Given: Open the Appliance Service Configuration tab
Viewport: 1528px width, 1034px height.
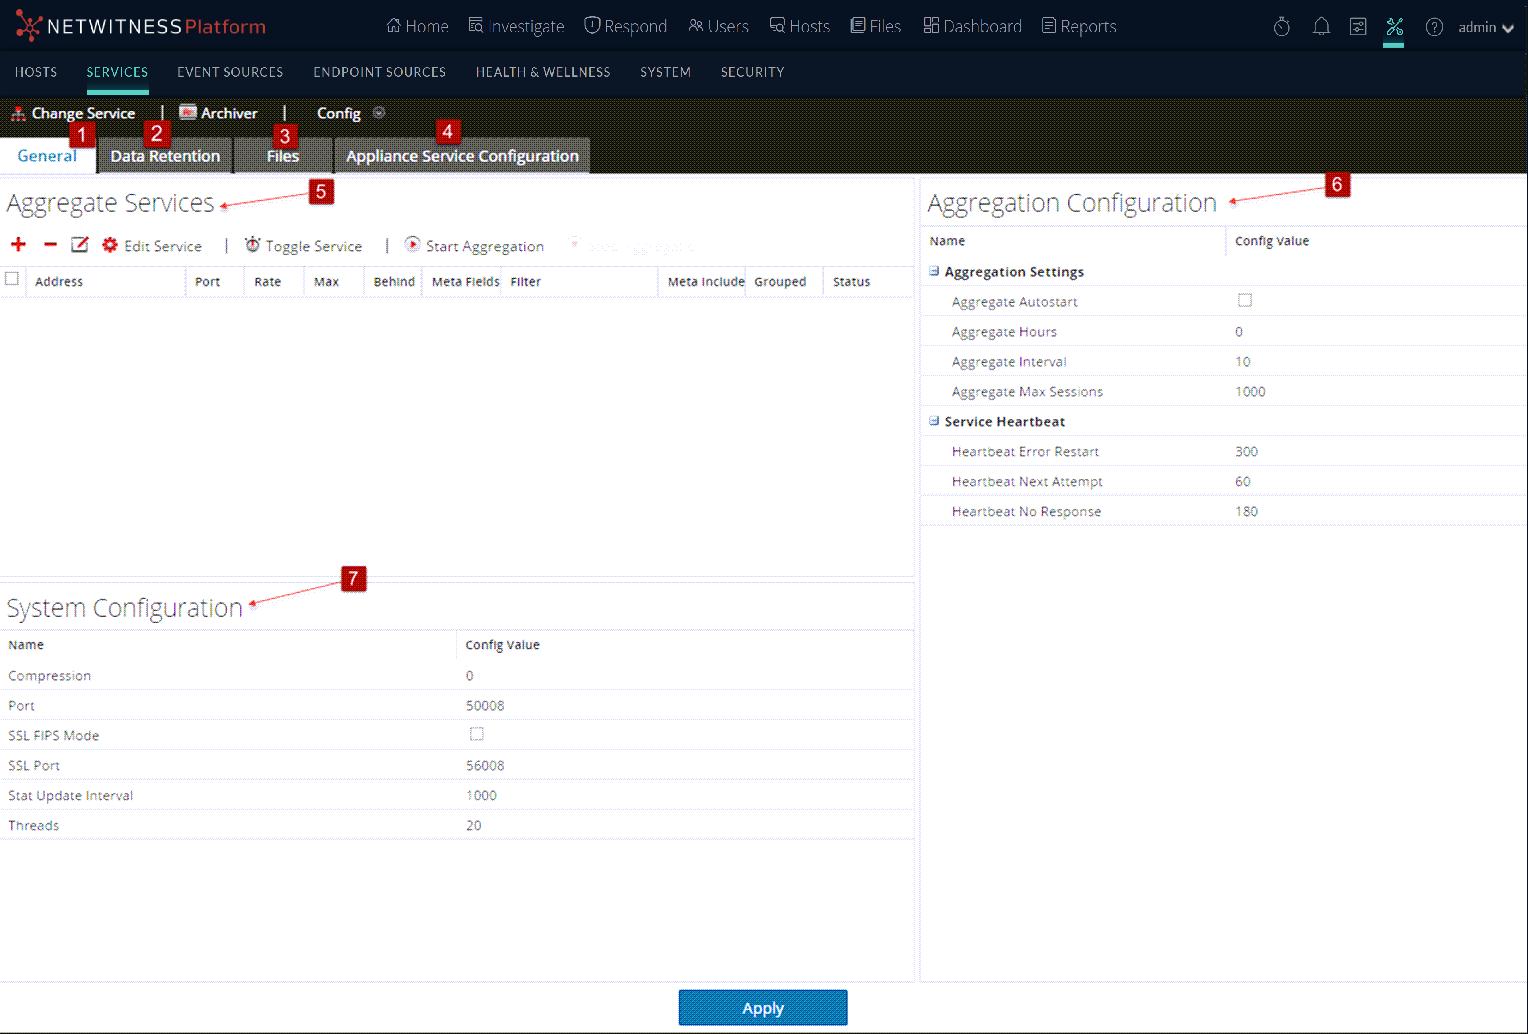Looking at the screenshot, I should (x=462, y=156).
